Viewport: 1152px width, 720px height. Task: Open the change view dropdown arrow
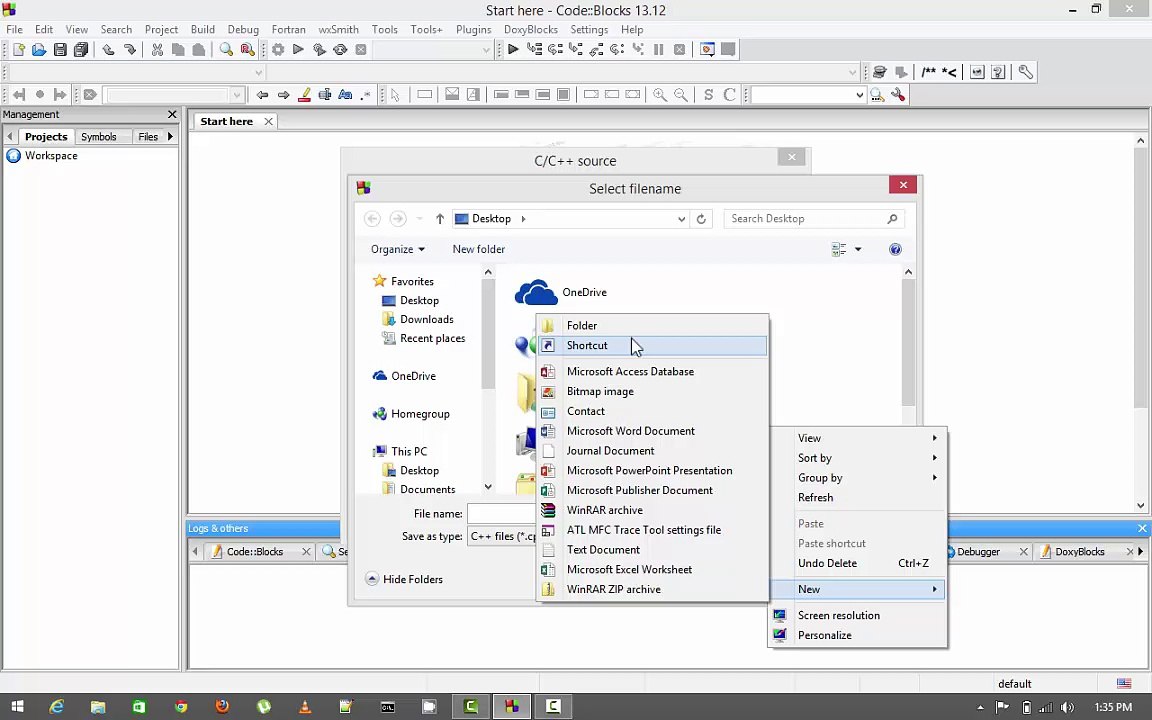pos(857,249)
